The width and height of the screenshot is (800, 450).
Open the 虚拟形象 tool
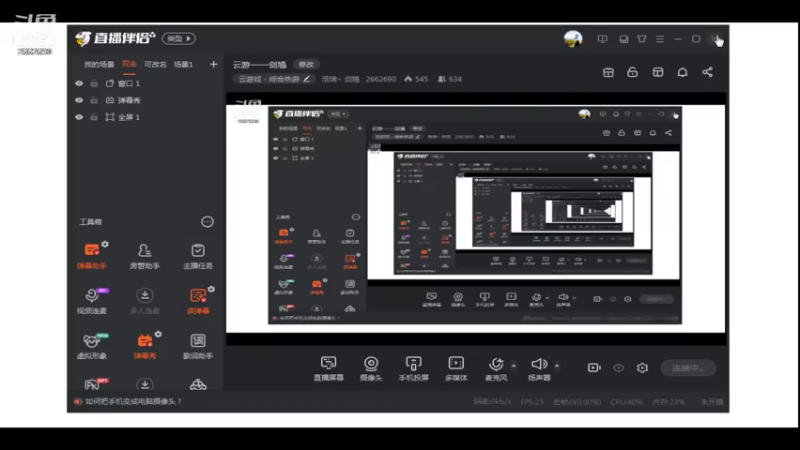pos(92,345)
